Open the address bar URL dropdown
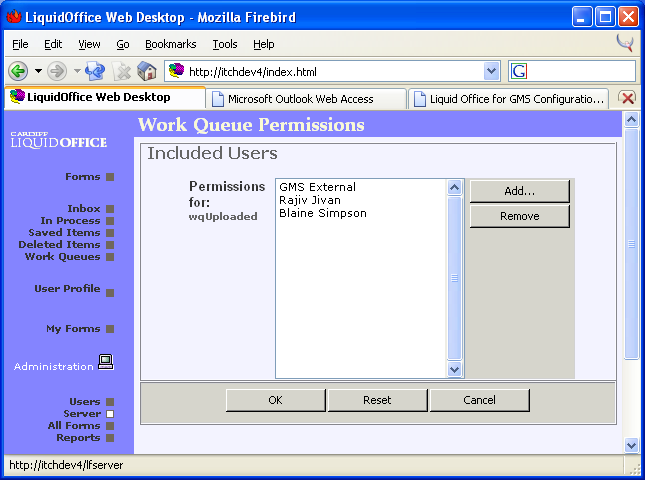Image resolution: width=645 pixels, height=480 pixels. click(491, 71)
